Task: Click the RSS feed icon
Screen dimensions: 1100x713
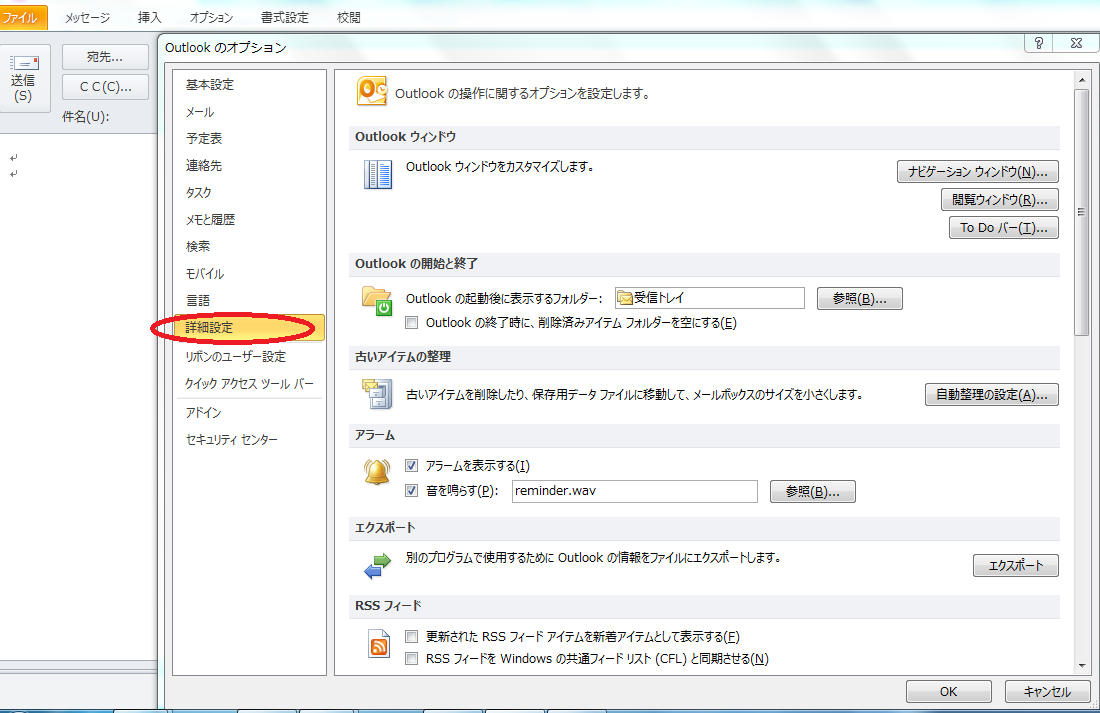Action: [x=379, y=644]
